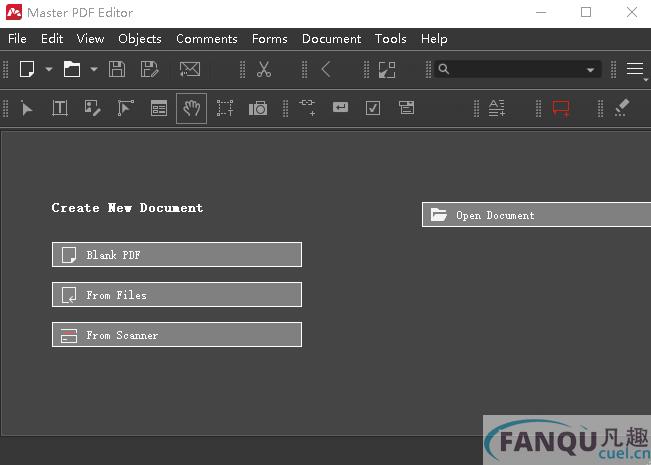Click the Send by email envelope icon

[x=190, y=69]
